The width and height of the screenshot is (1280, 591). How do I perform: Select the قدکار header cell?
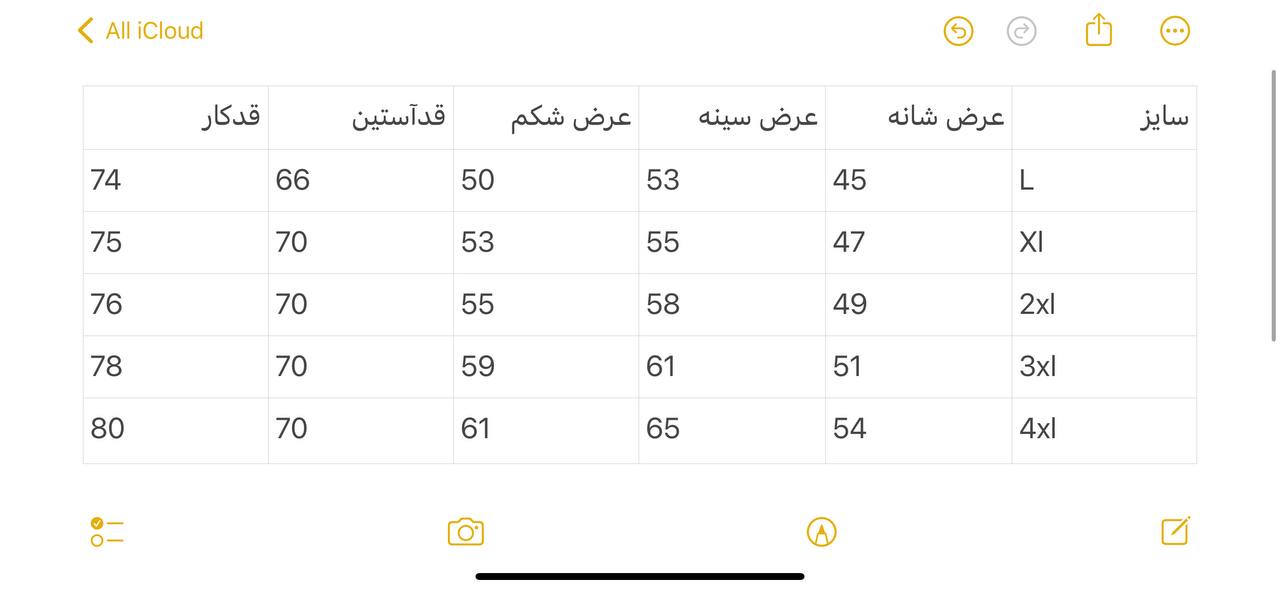175,118
